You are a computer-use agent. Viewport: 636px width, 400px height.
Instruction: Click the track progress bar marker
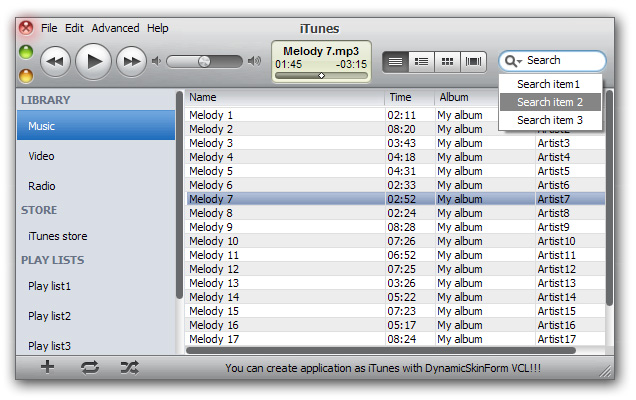(321, 75)
